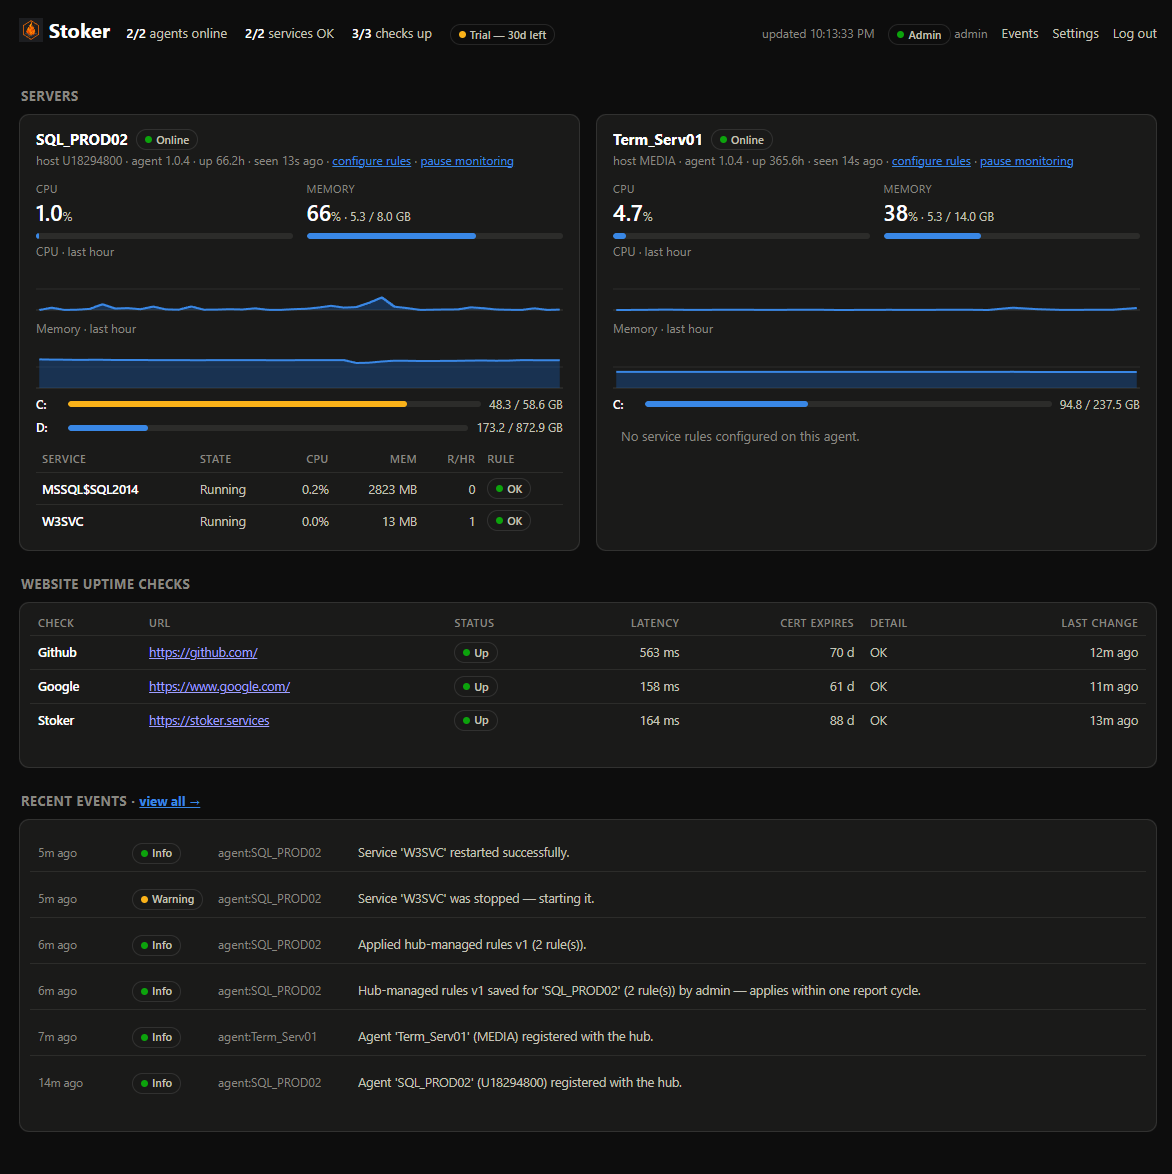Image resolution: width=1172 pixels, height=1174 pixels.
Task: Click the LATENCY column header
Action: pyautogui.click(x=655, y=623)
